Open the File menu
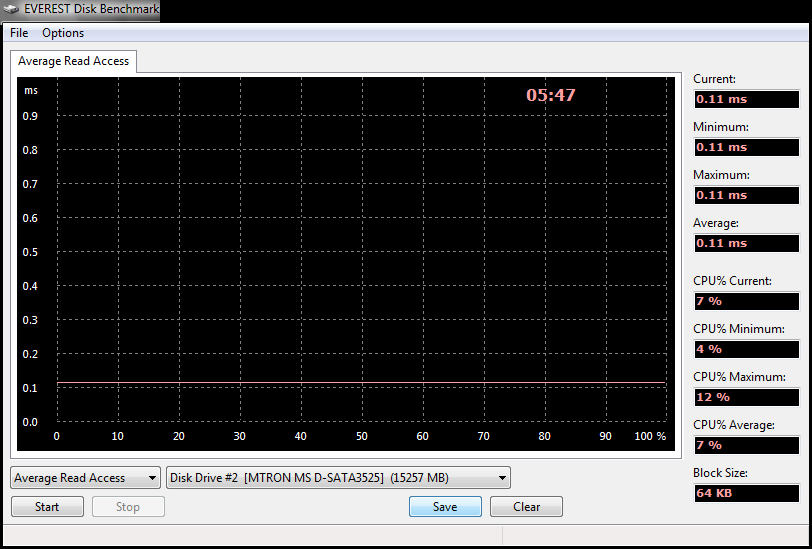Image resolution: width=812 pixels, height=549 pixels. (19, 33)
